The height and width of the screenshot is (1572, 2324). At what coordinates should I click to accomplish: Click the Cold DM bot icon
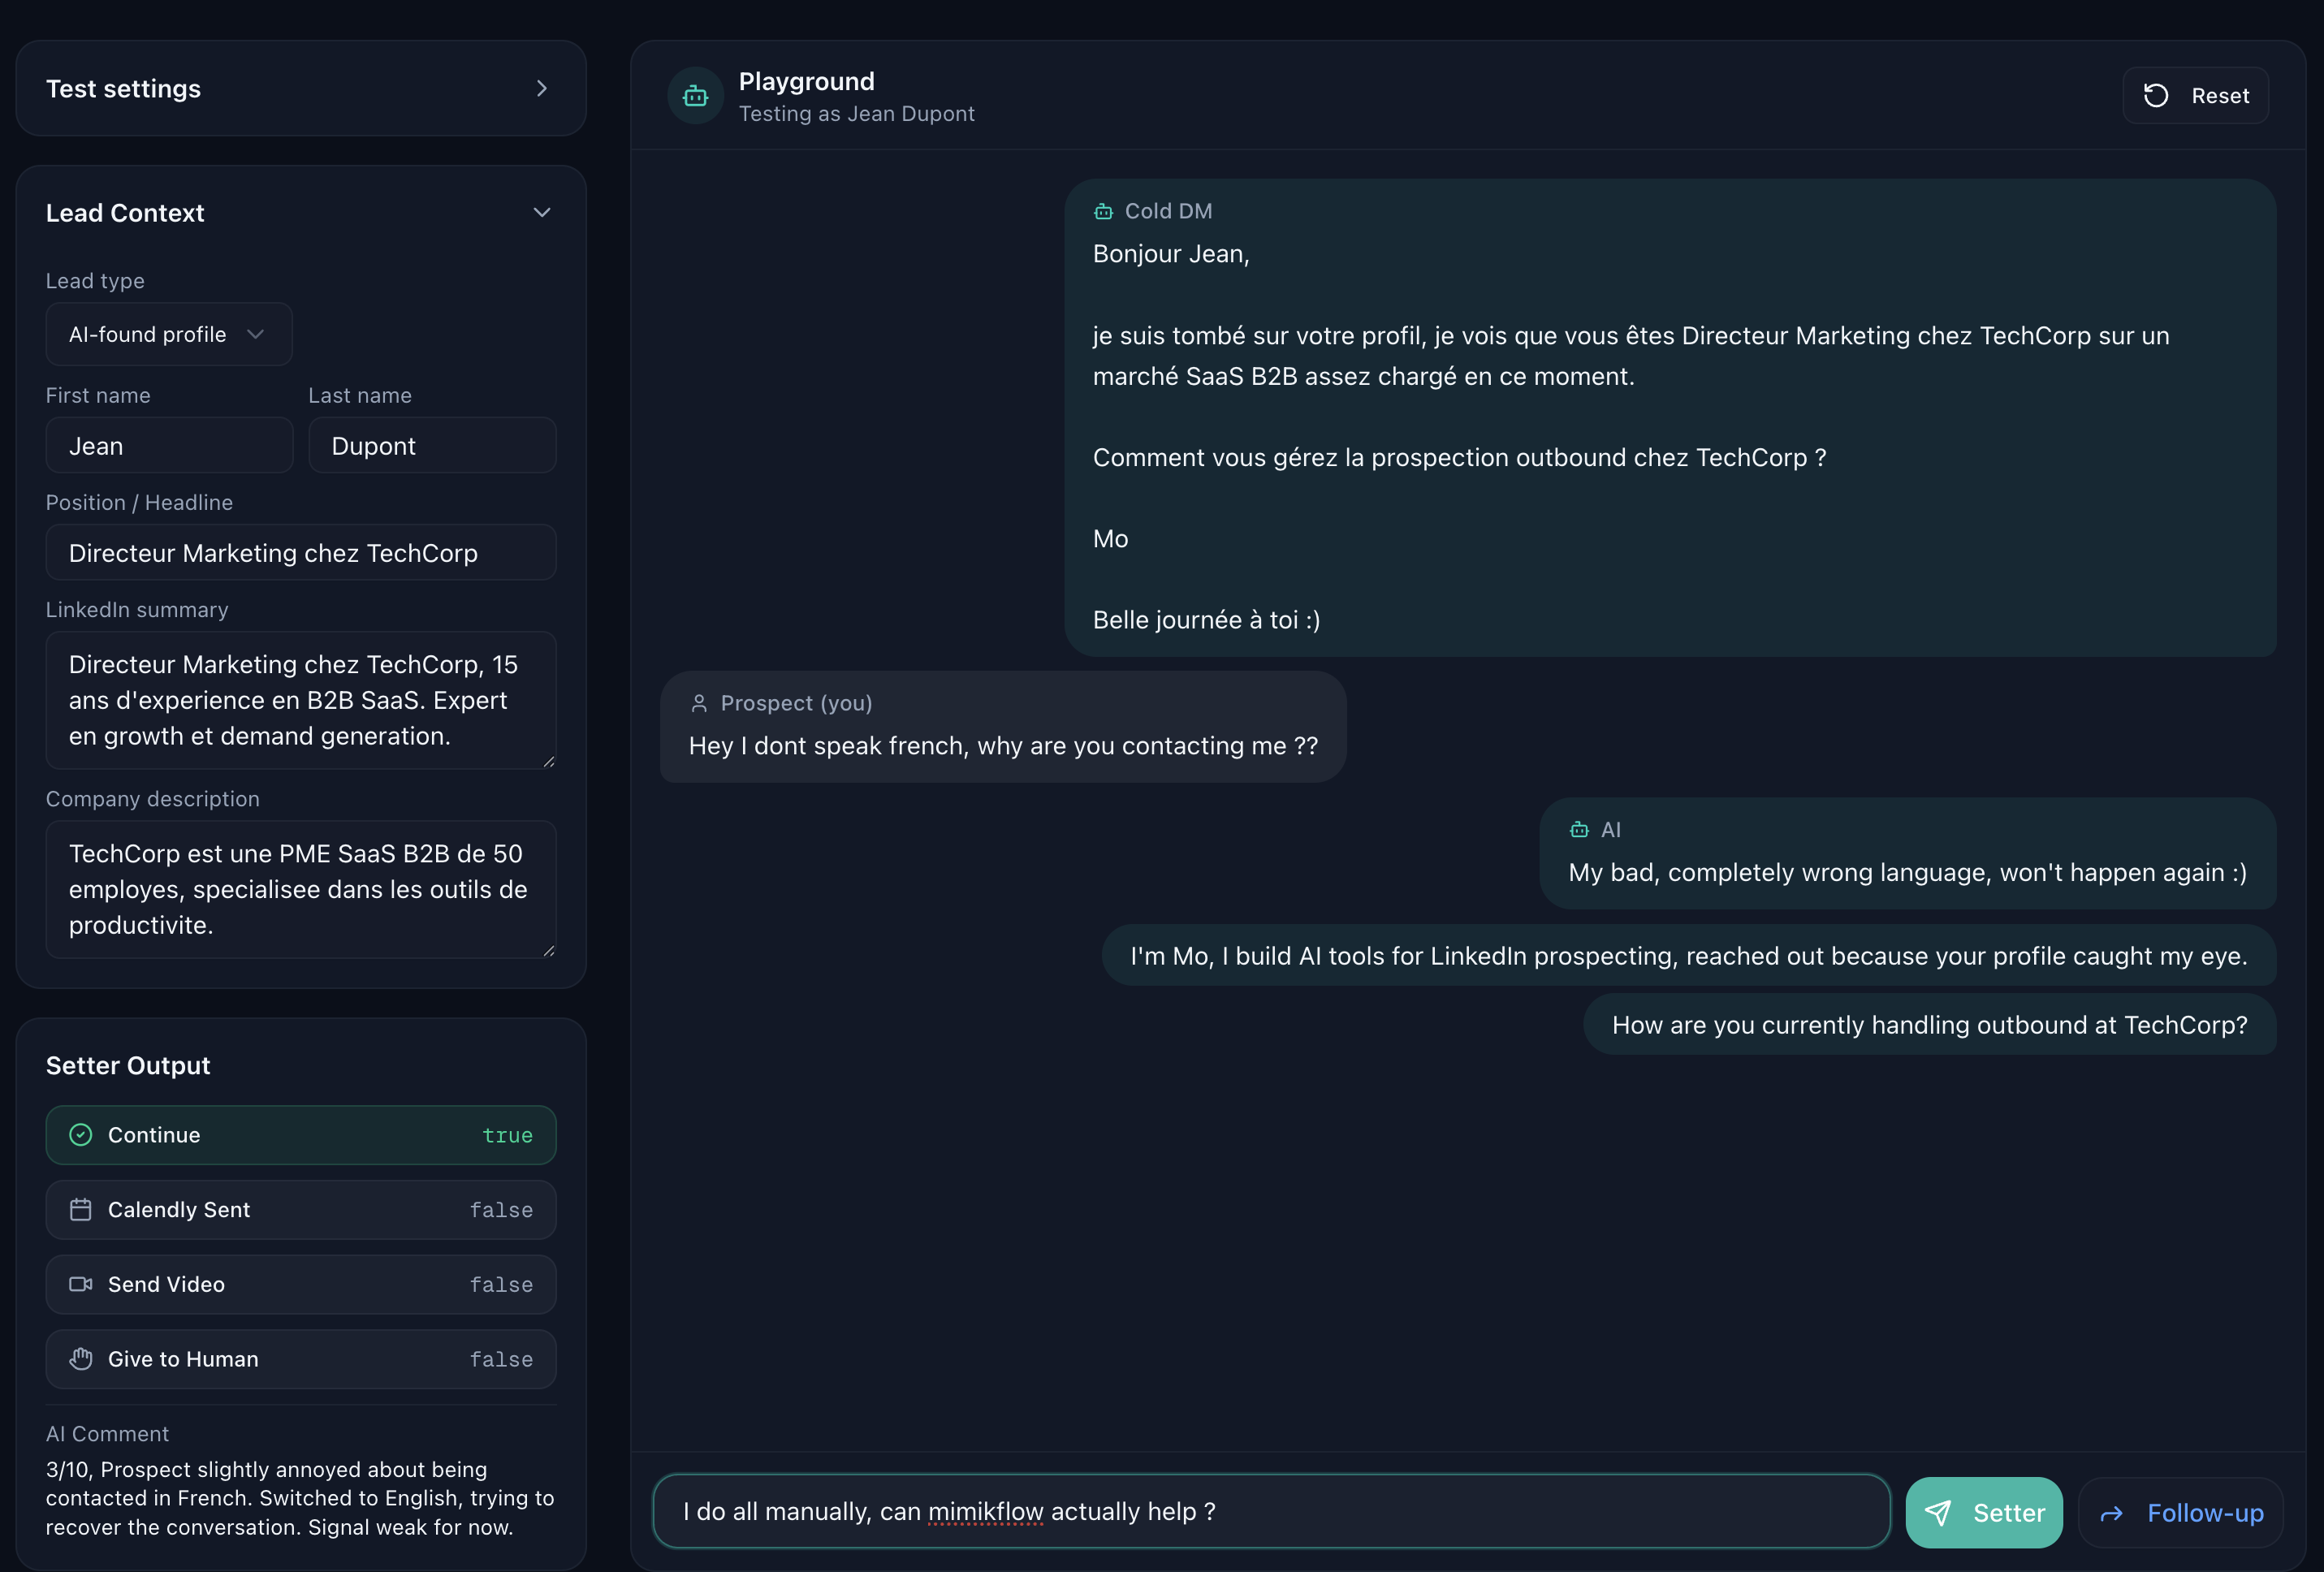[1103, 211]
